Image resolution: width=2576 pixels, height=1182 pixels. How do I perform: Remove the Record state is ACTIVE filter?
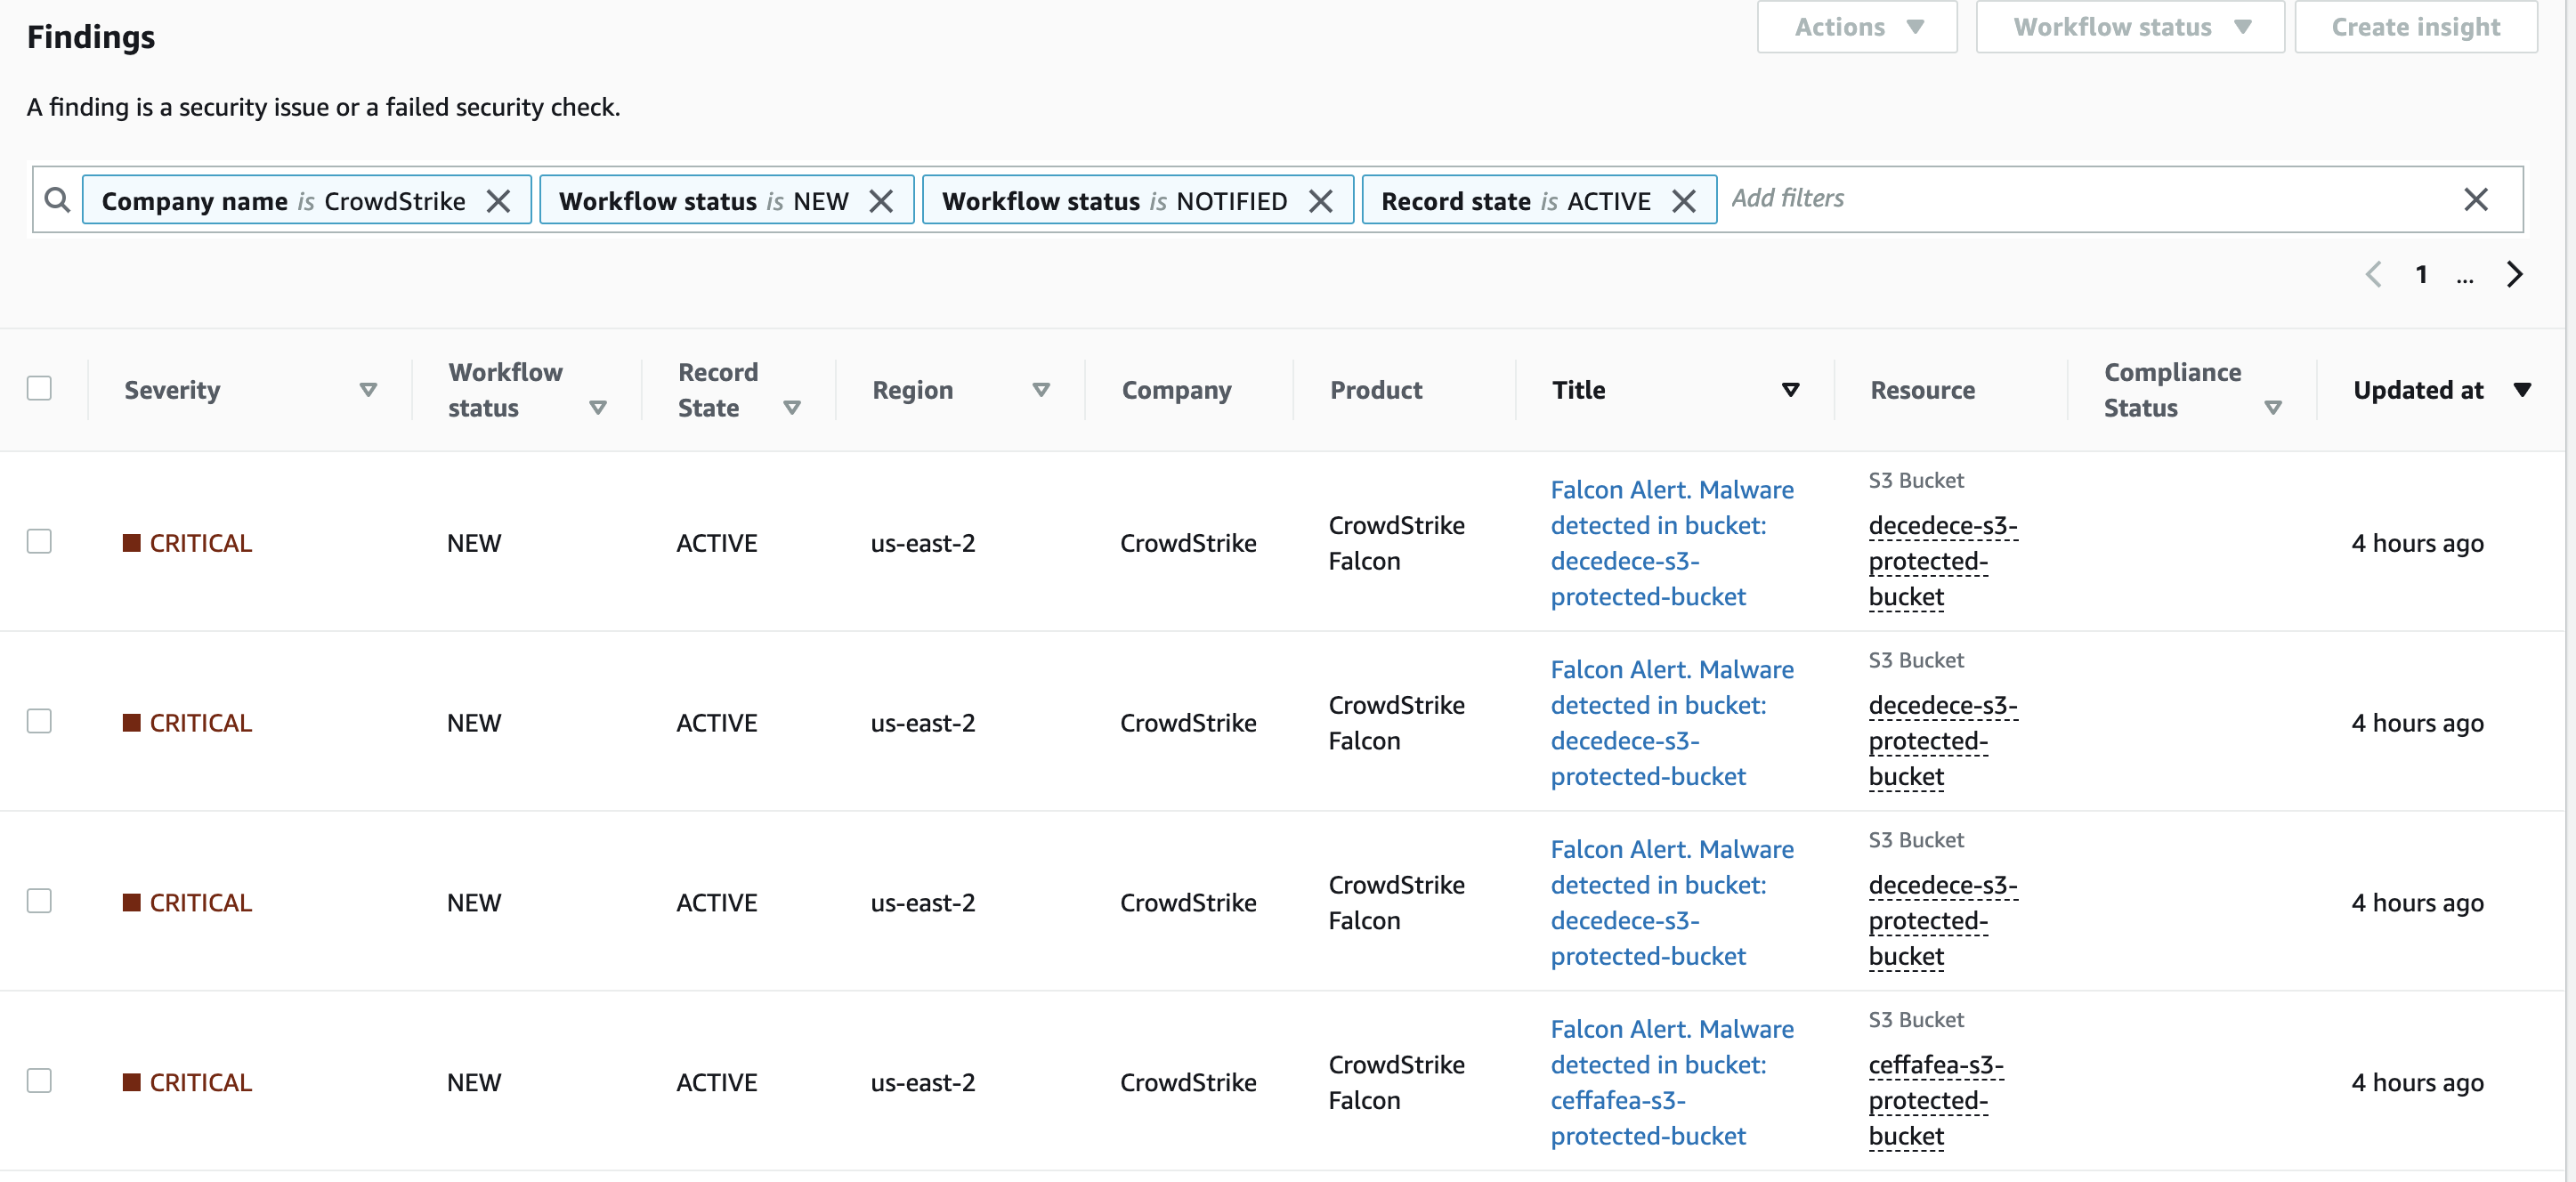click(1684, 201)
